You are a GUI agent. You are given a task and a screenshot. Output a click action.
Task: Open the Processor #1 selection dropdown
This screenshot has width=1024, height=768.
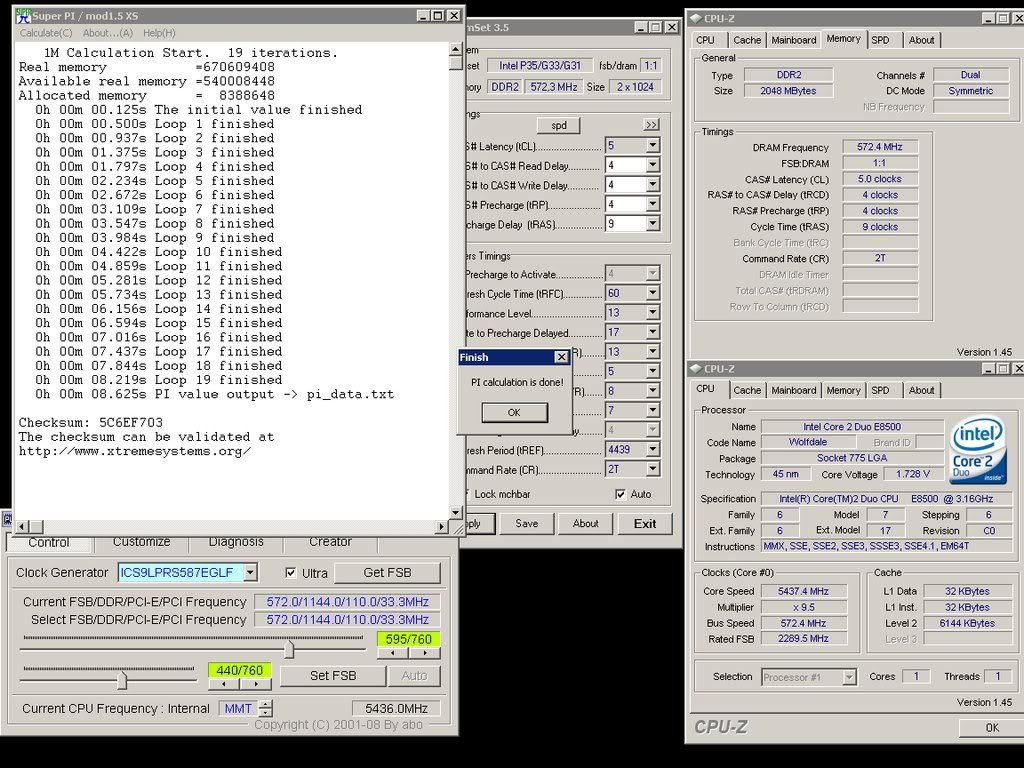pyautogui.click(x=849, y=677)
